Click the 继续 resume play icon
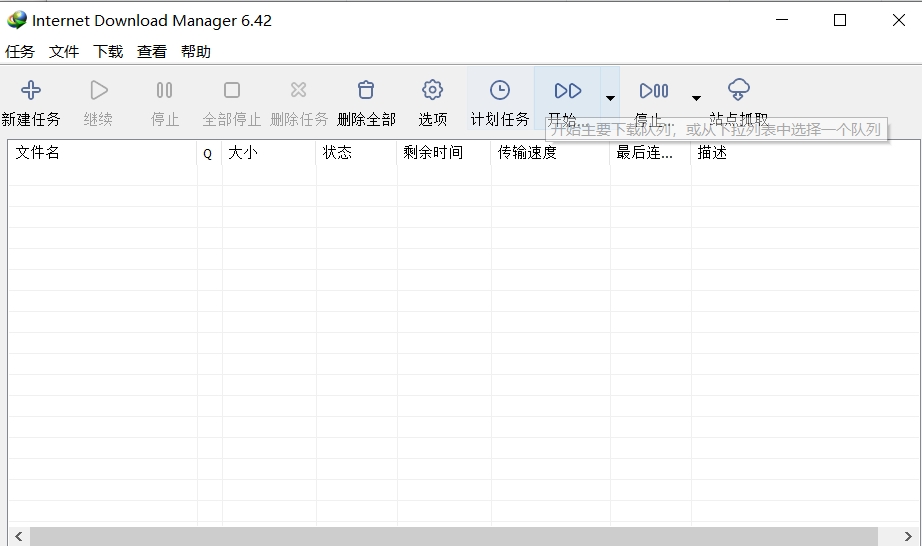Screen dimensions: 922x546 click(x=98, y=90)
